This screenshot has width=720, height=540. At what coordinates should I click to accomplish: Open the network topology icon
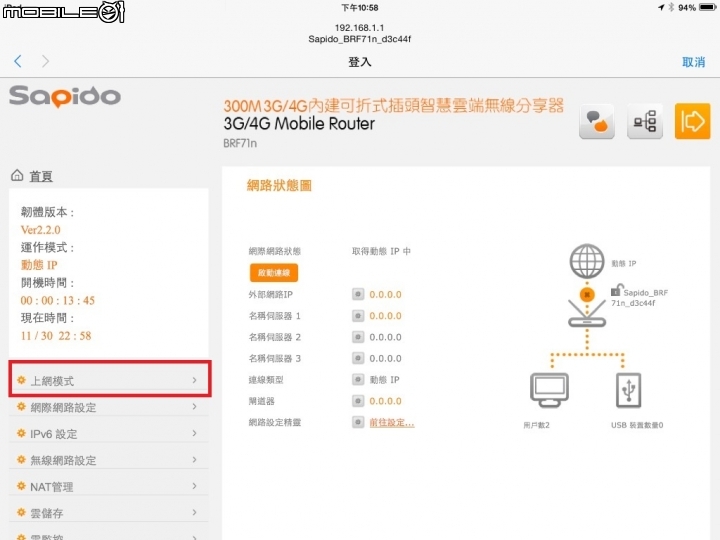[645, 122]
